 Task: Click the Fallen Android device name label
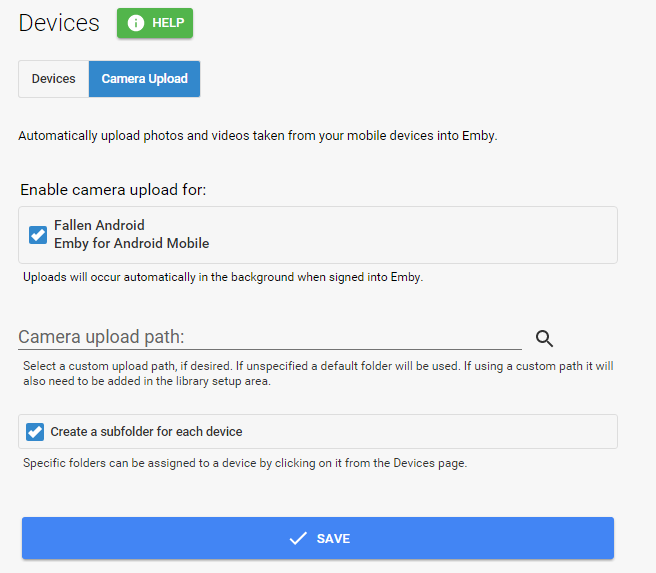[99, 225]
